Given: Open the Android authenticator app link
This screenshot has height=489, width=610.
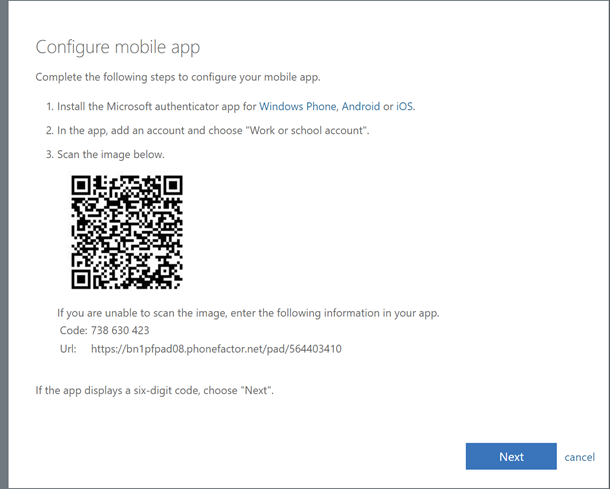Looking at the screenshot, I should 361,106.
